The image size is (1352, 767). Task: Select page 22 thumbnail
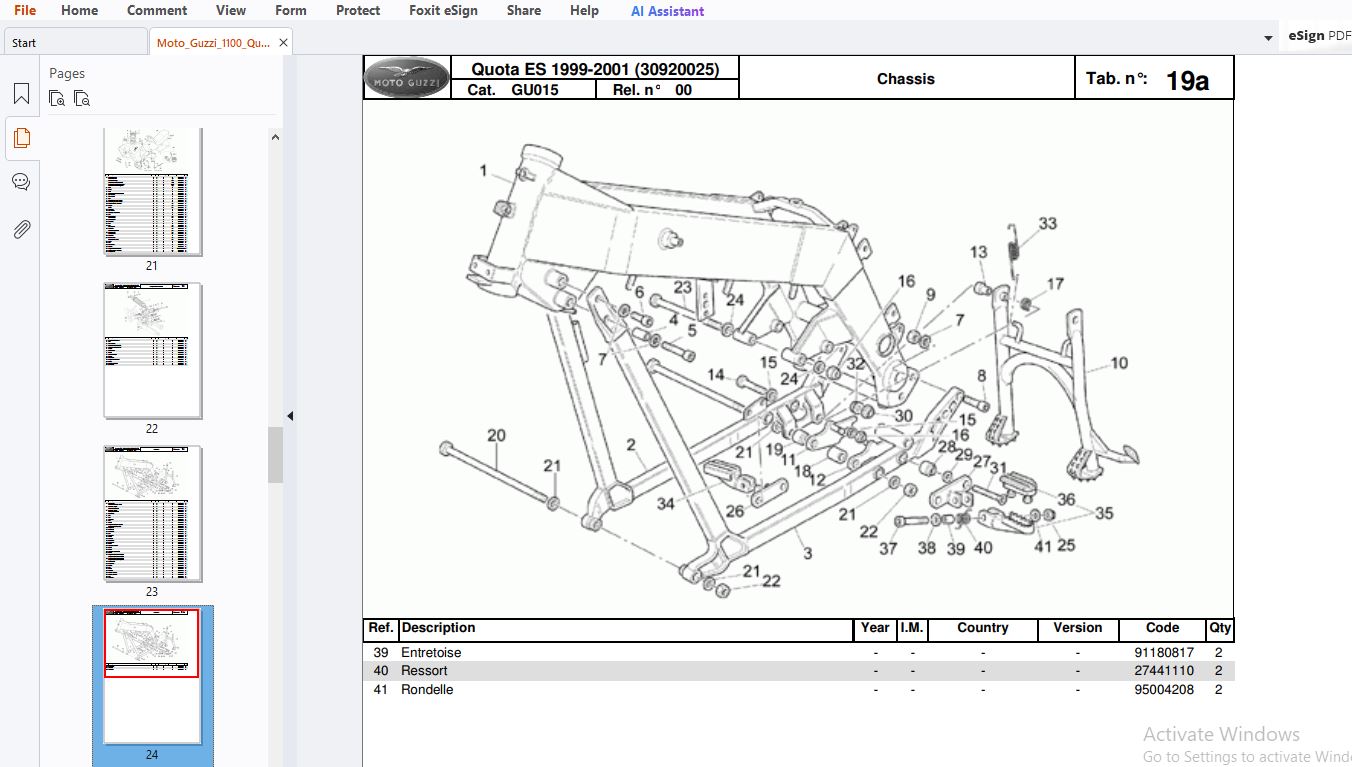click(x=152, y=350)
